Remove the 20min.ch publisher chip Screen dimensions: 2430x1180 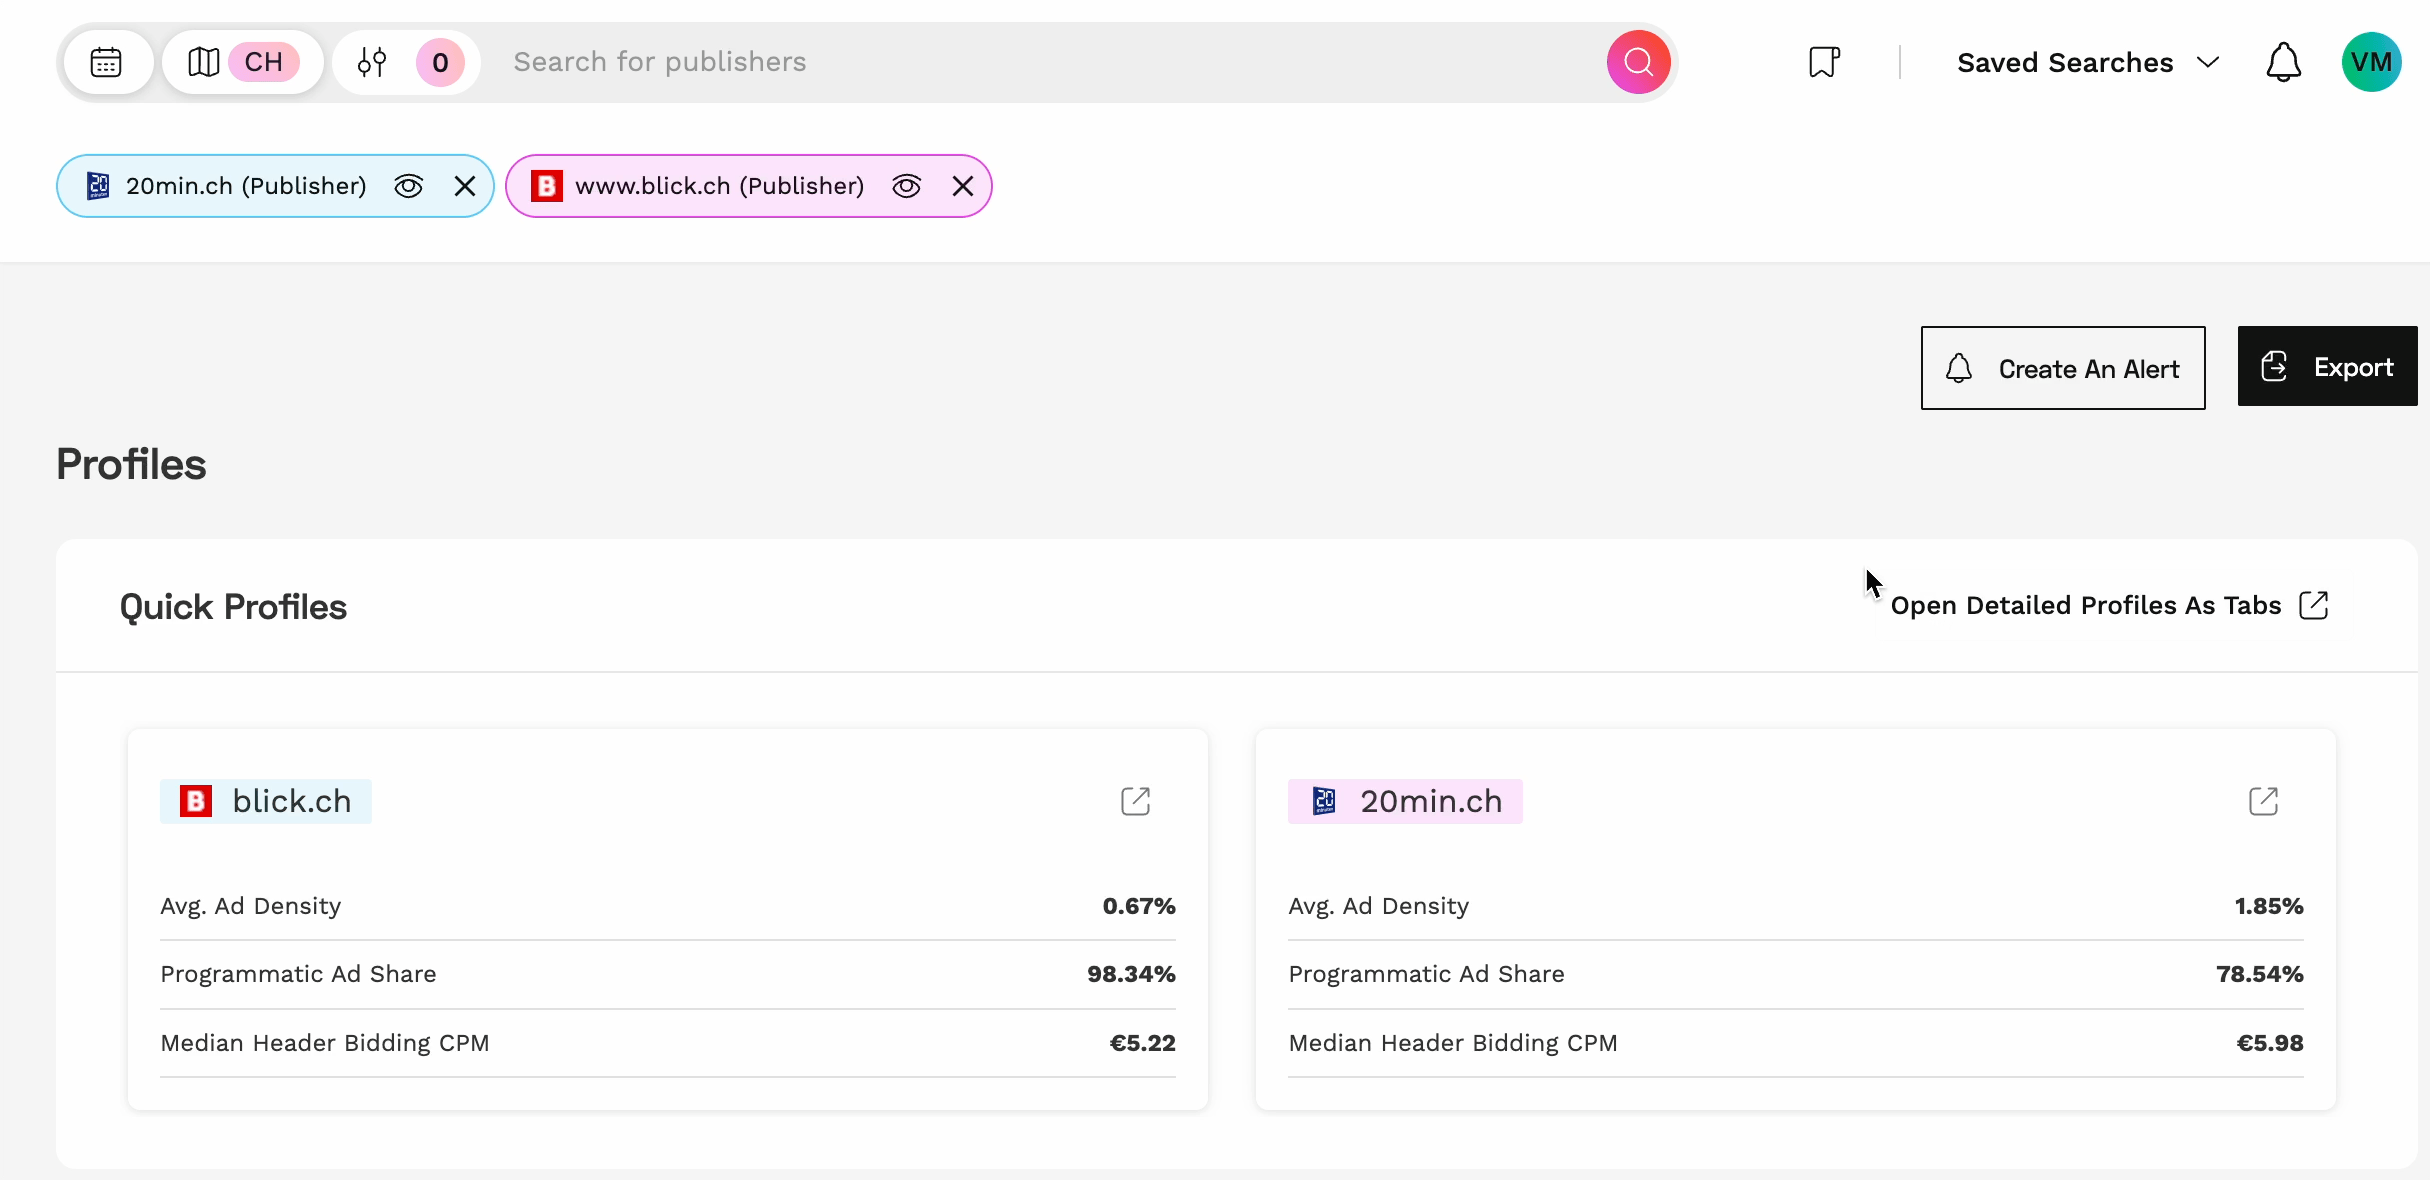(465, 186)
